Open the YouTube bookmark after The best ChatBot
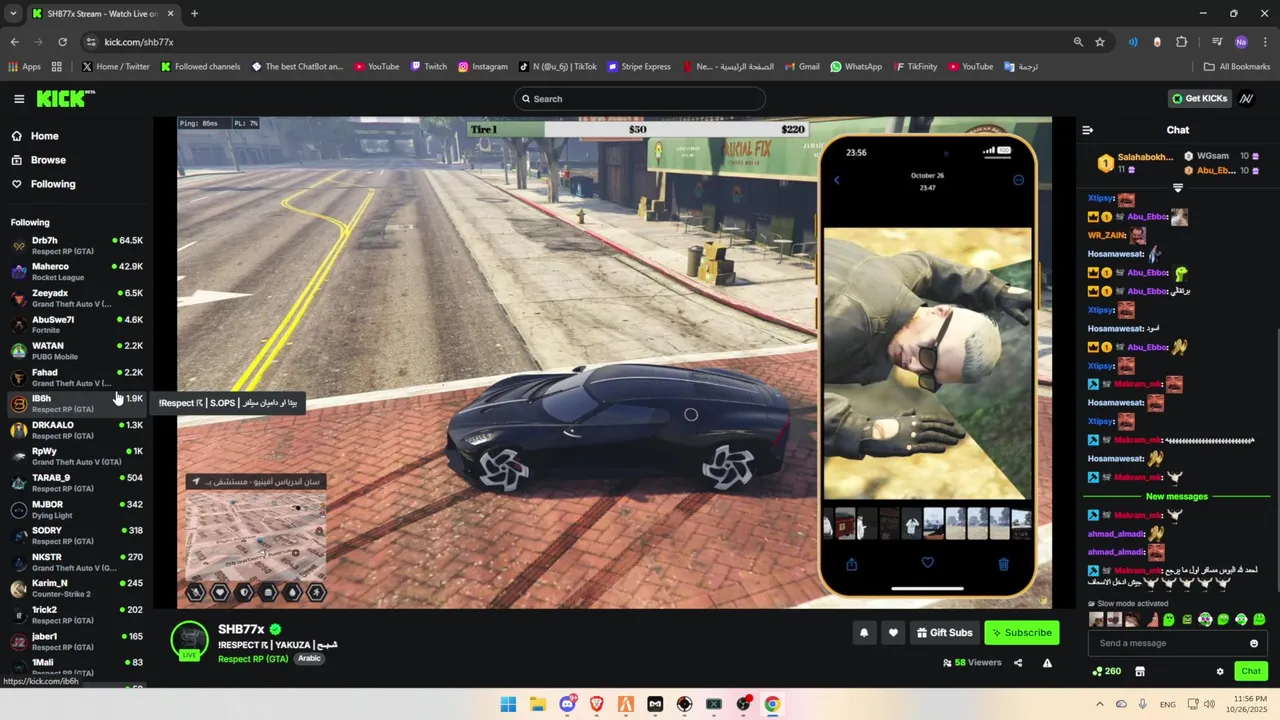 (x=375, y=67)
